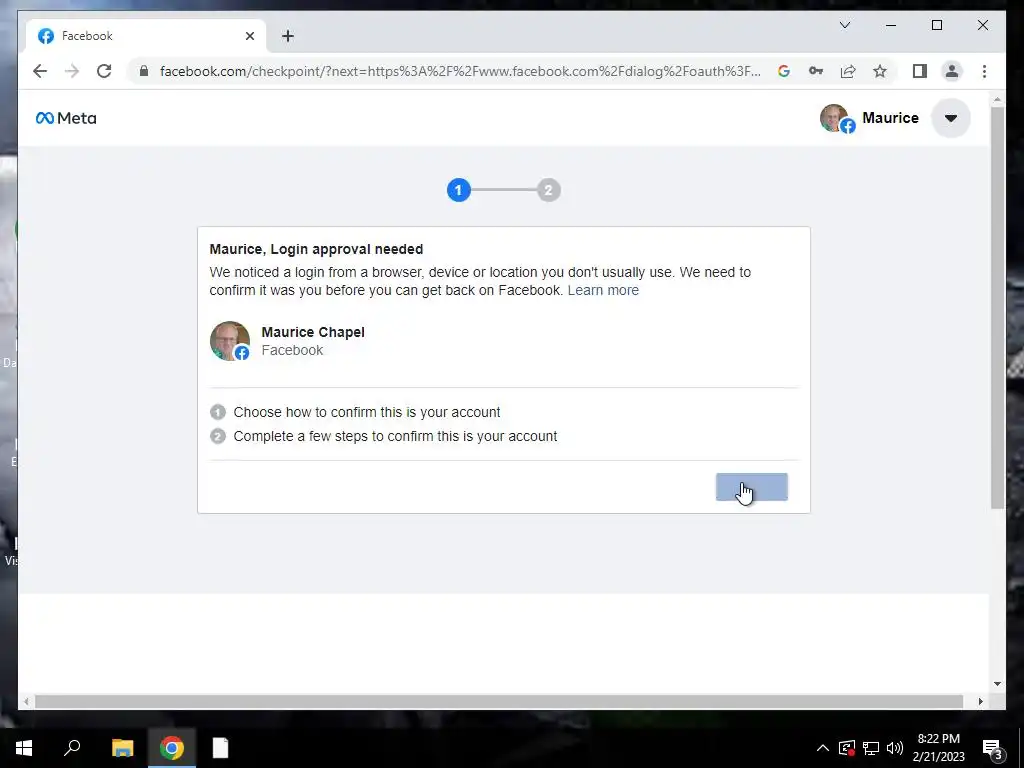The width and height of the screenshot is (1024, 768).
Task: Open the notification center
Action: coord(993,748)
